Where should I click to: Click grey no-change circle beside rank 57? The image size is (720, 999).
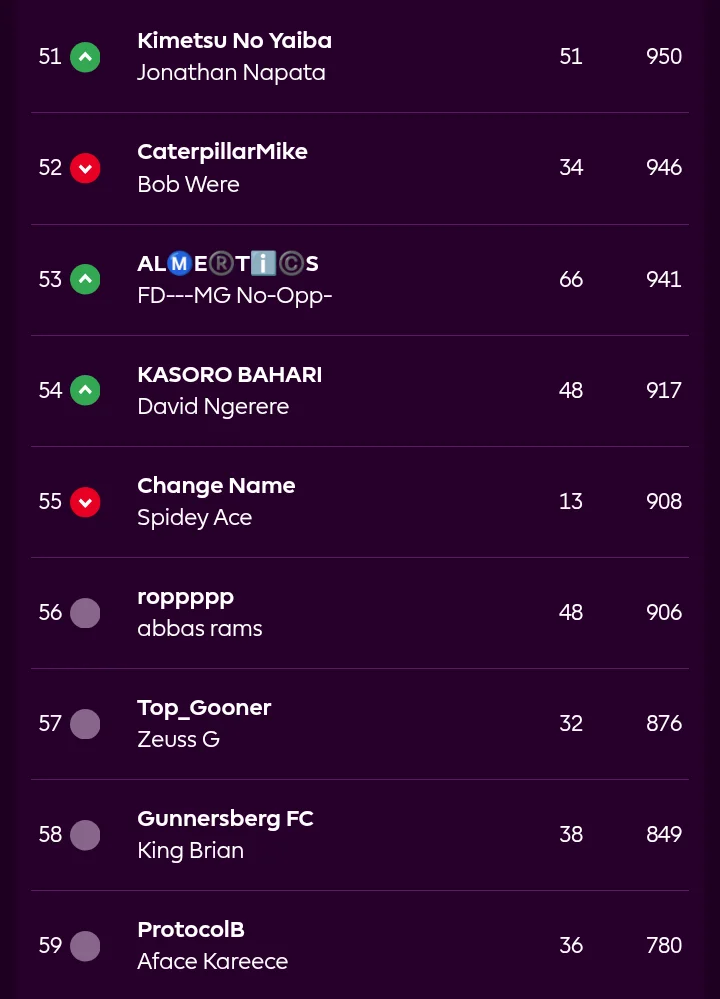[85, 723]
